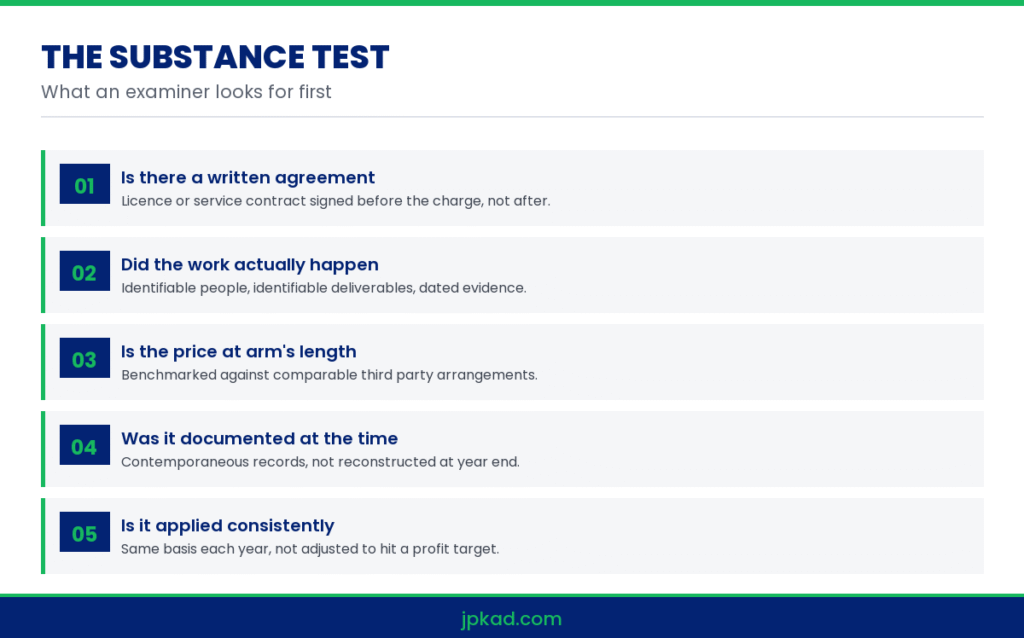Click 'Is there a written agreement' heading

[x=248, y=178]
